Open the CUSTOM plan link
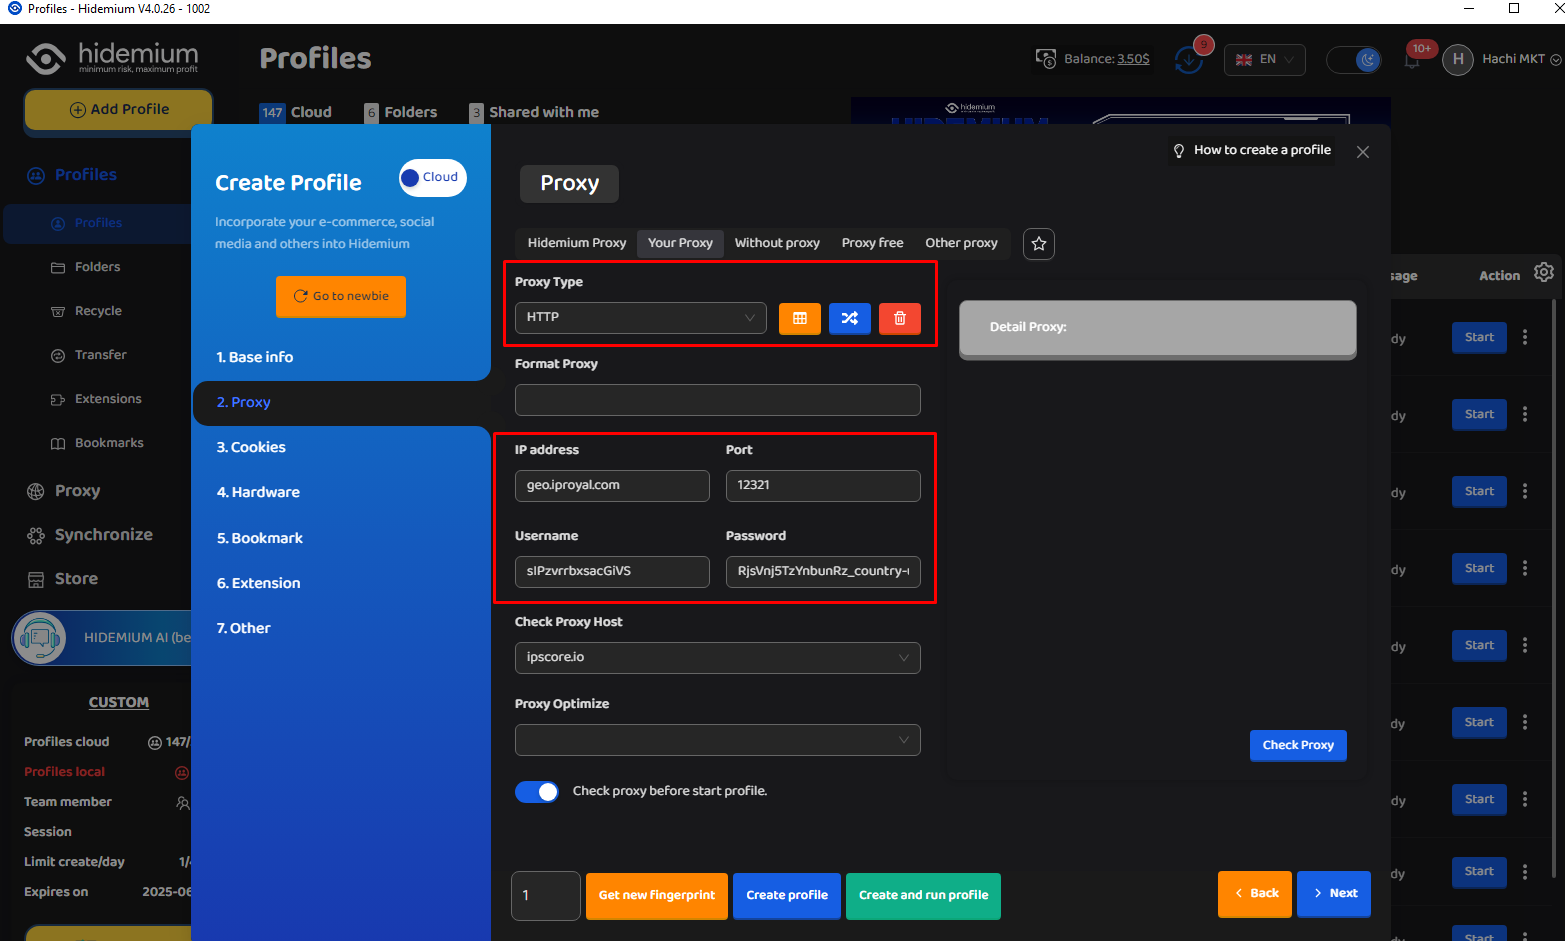 click(x=118, y=703)
